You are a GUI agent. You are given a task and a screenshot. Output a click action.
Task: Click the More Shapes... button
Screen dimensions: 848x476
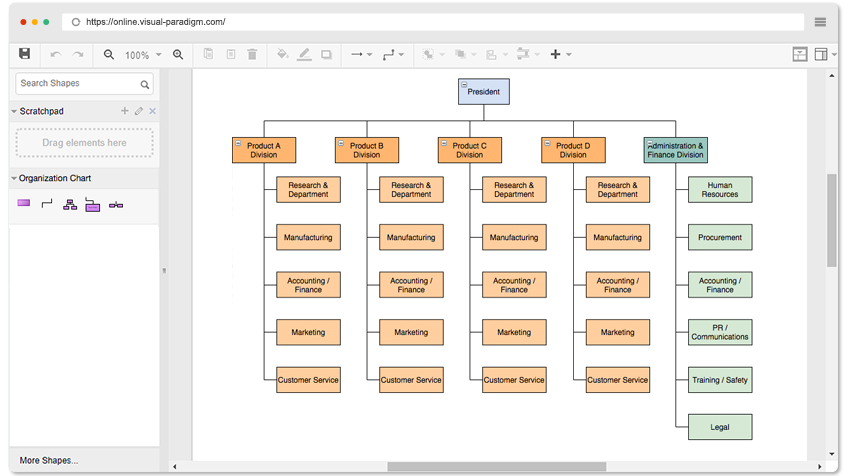click(48, 460)
